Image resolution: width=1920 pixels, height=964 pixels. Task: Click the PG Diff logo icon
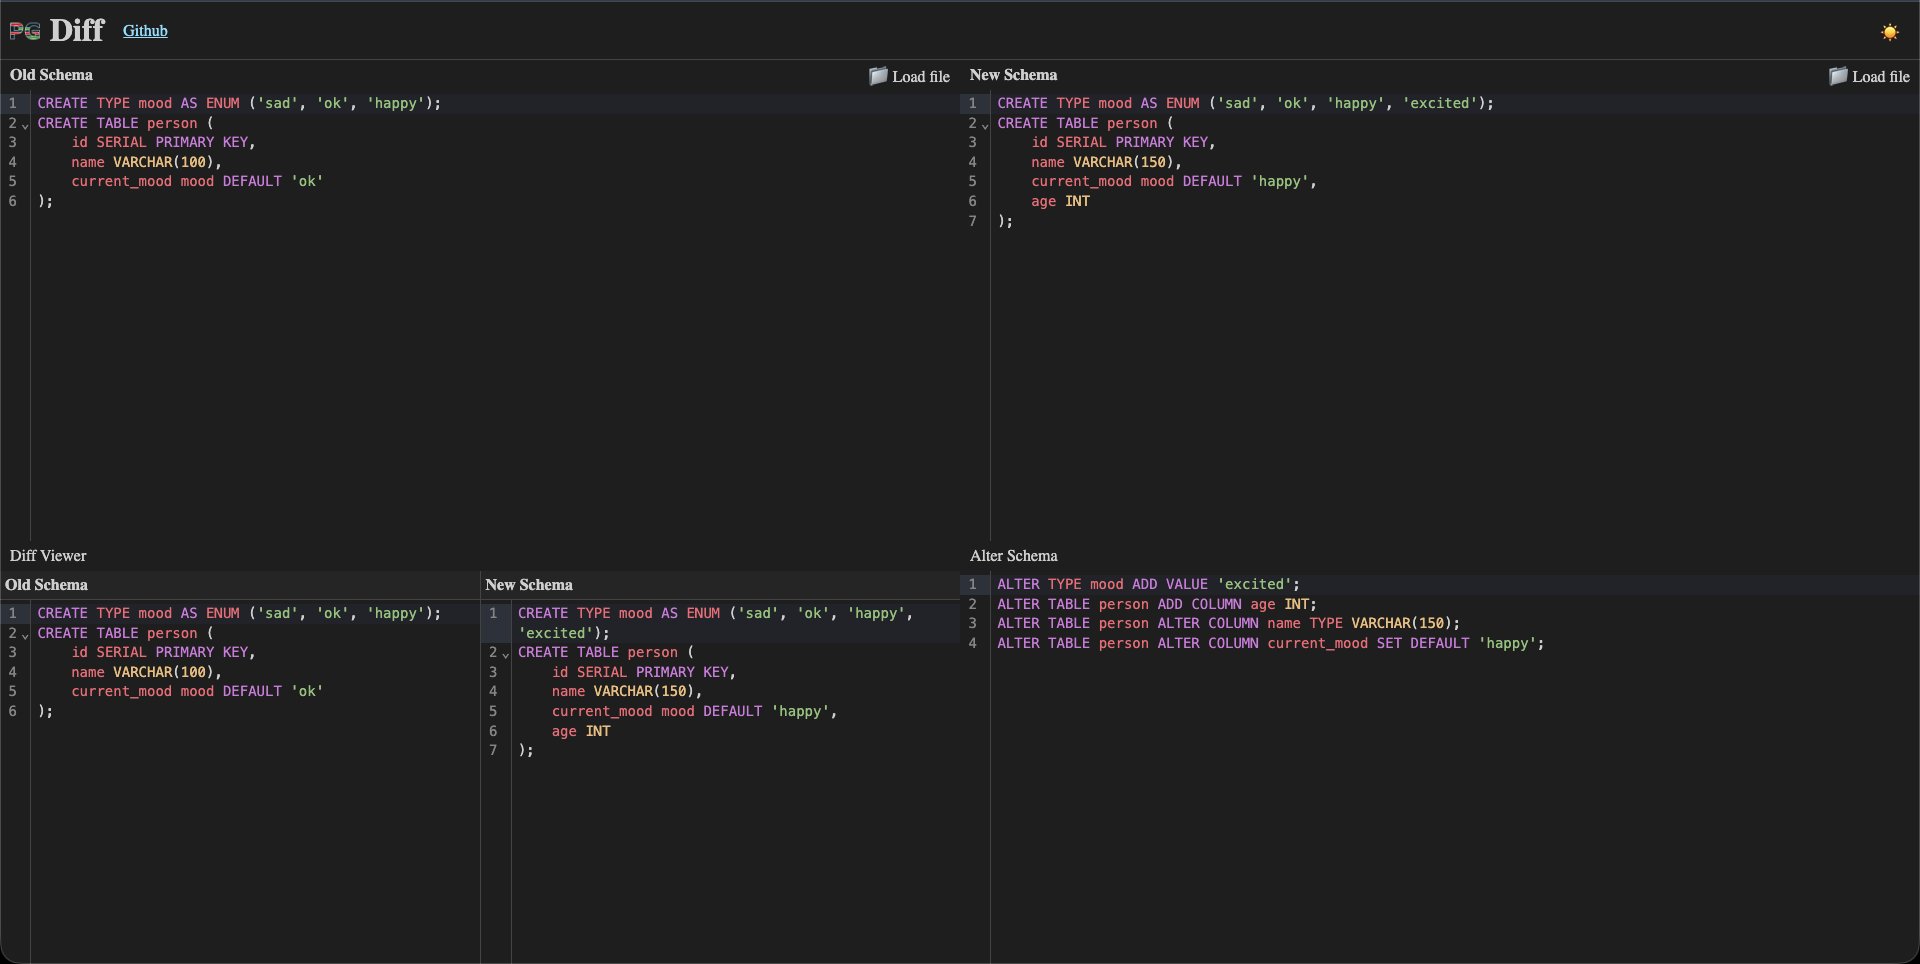(x=23, y=30)
